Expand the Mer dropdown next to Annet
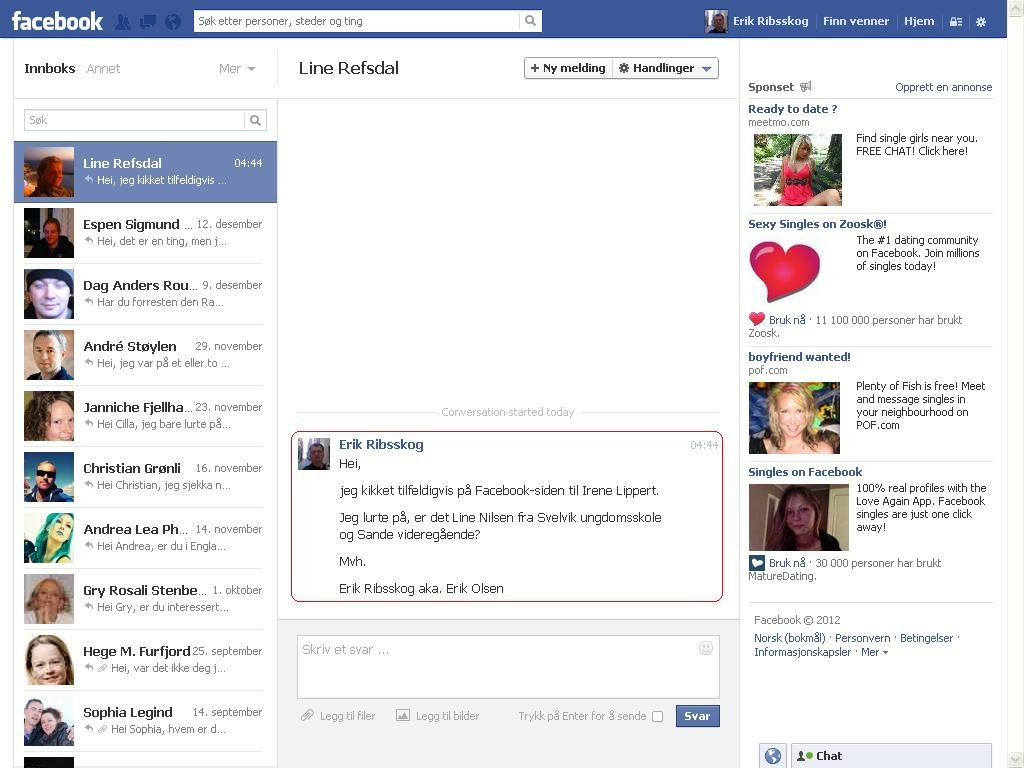 237,68
